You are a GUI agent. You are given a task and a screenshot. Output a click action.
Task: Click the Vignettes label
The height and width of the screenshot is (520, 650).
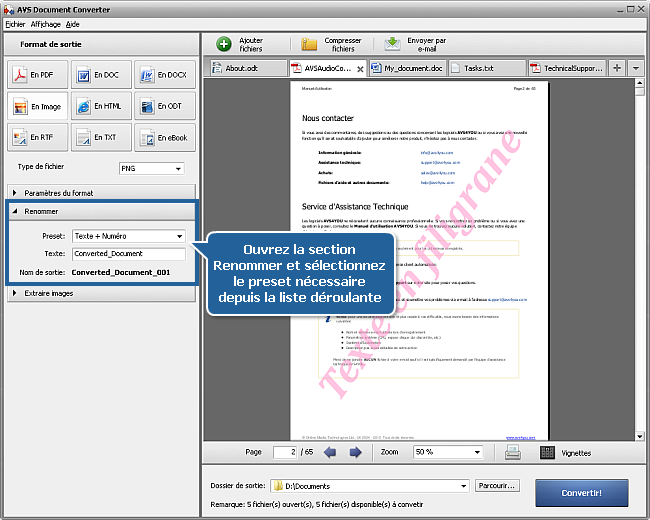click(576, 453)
